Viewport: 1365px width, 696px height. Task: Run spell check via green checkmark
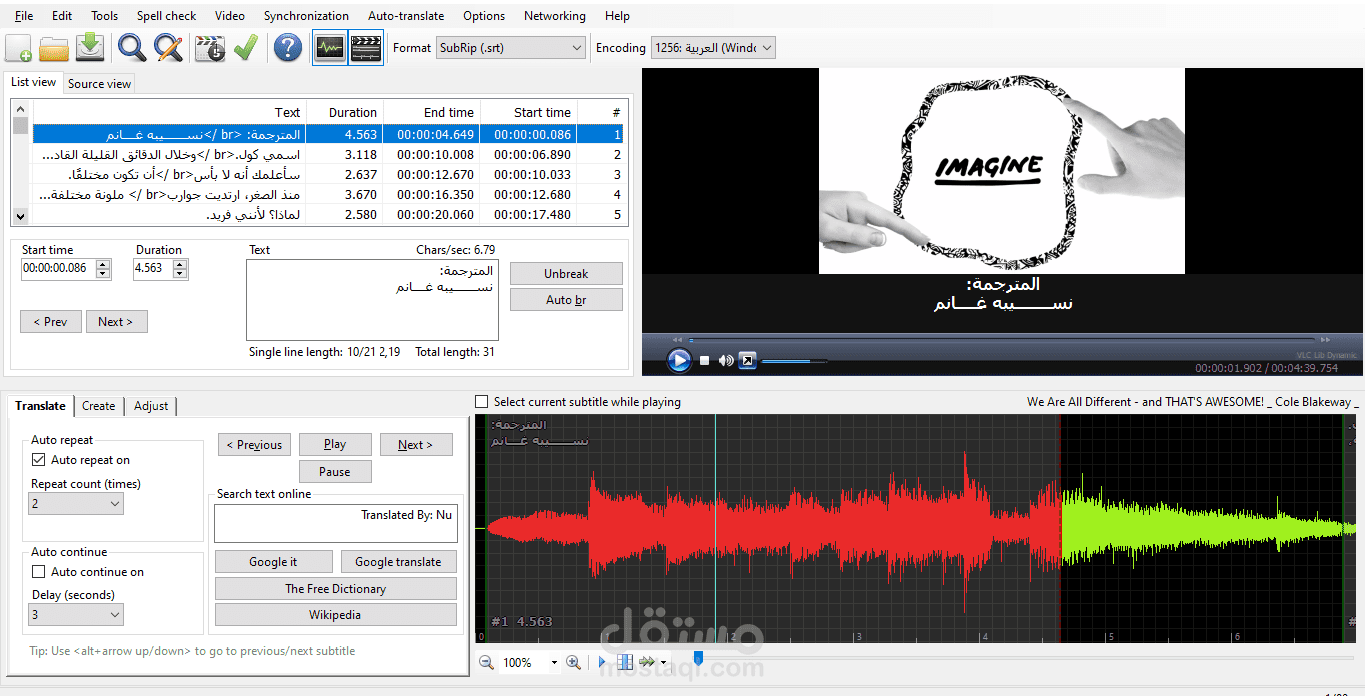coord(246,47)
